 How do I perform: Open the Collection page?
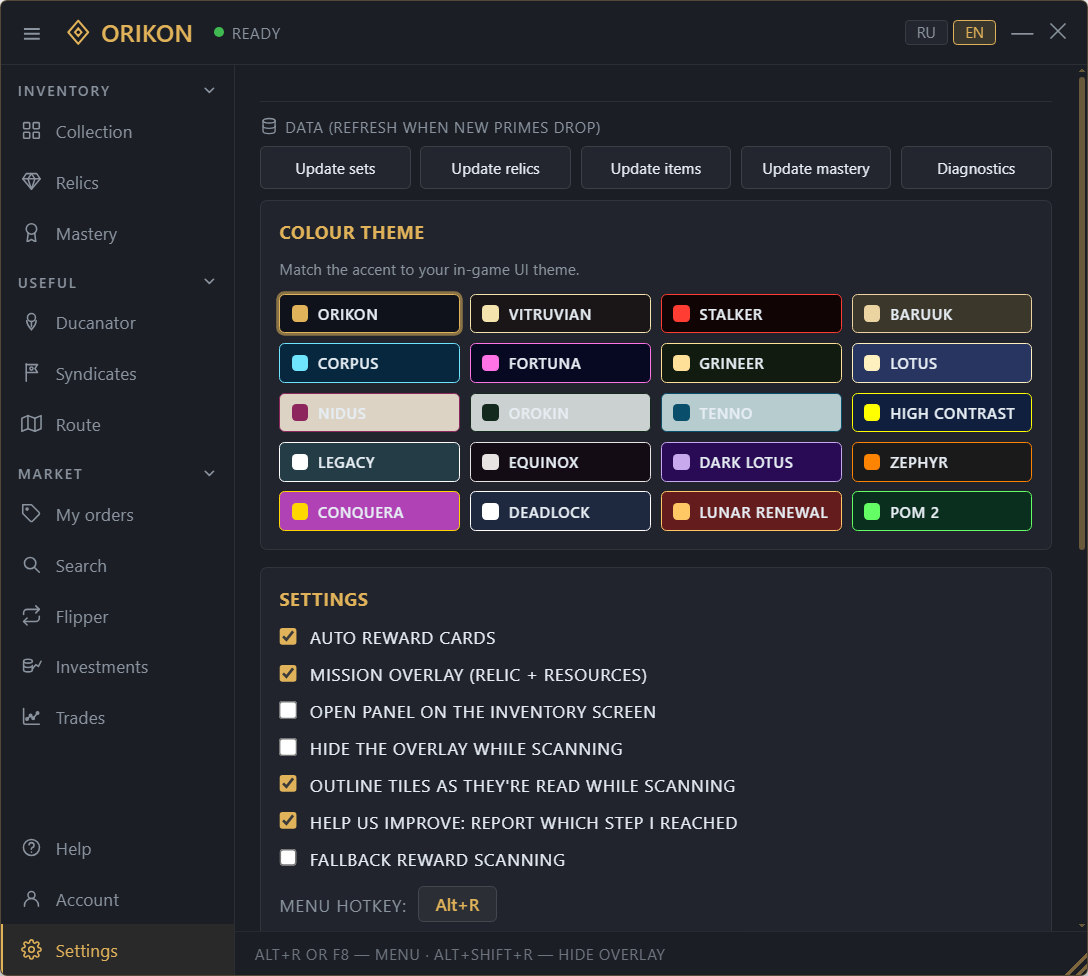point(117,132)
